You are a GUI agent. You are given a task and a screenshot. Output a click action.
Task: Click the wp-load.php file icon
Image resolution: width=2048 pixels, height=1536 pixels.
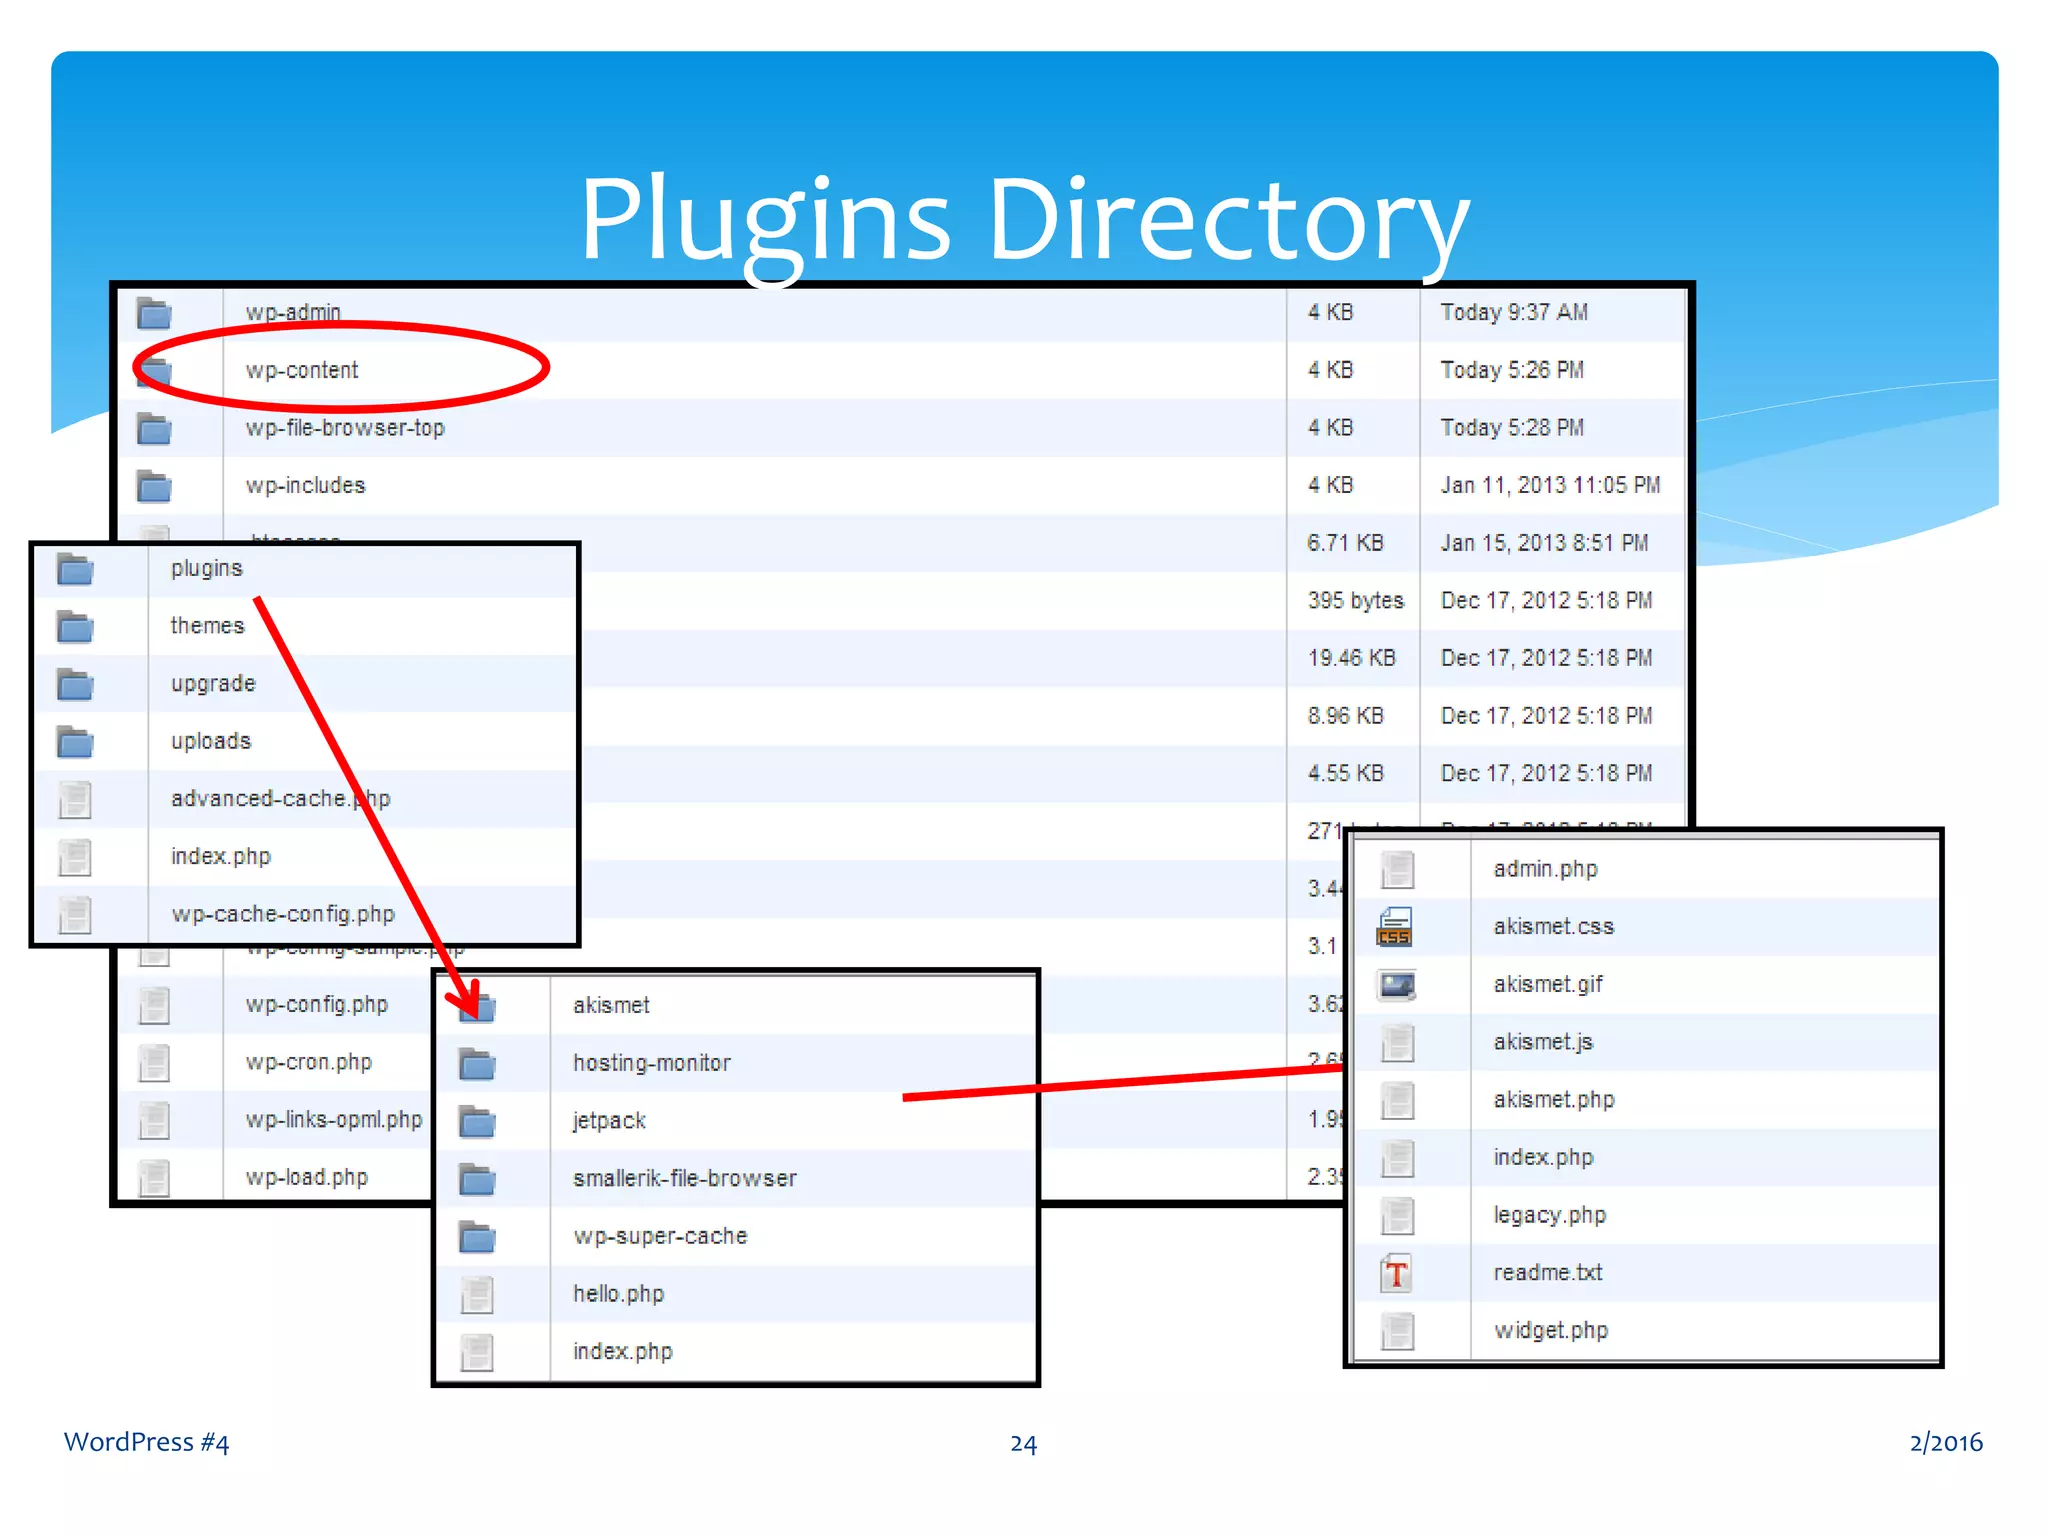(x=154, y=1178)
